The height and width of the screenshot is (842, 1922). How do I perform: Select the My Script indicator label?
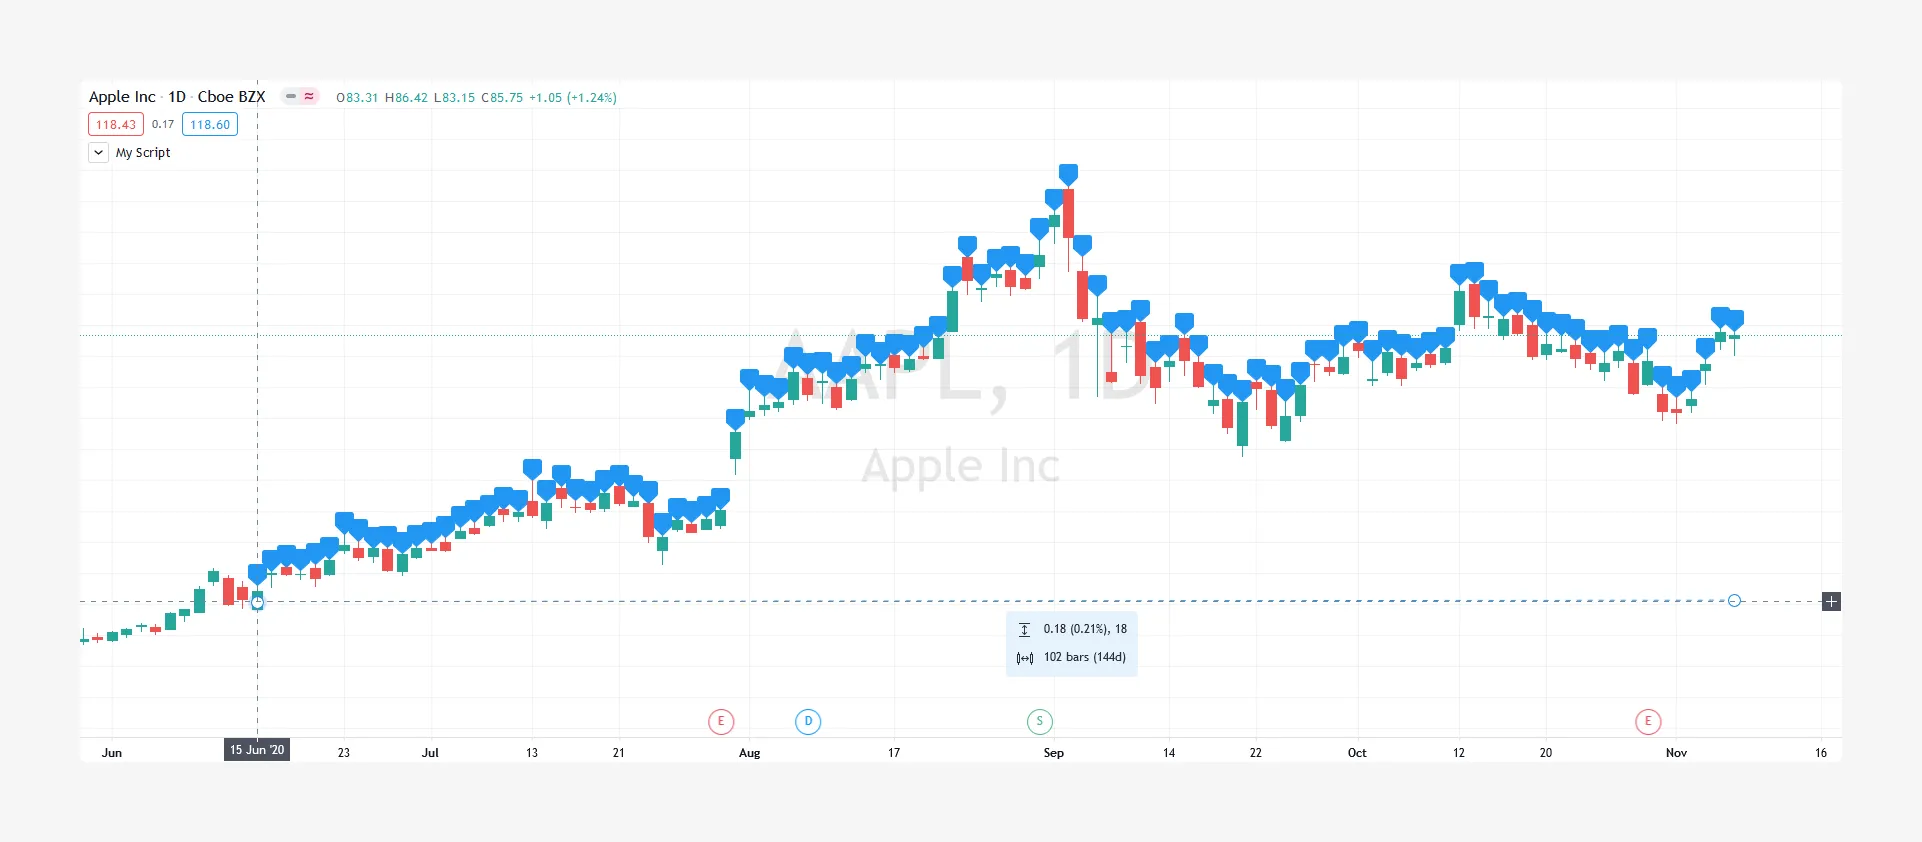[143, 153]
